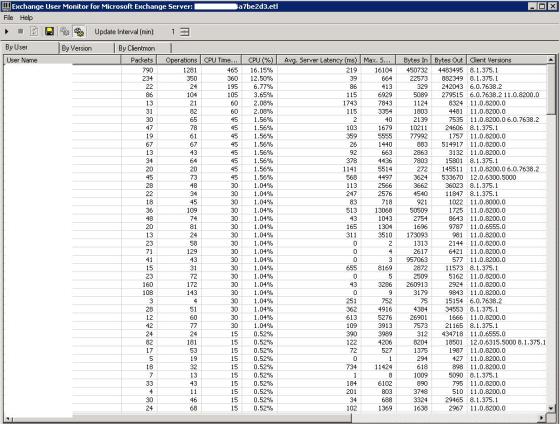The image size is (560, 424).
Task: Click client versions 6.0.7638.2 11.0.8200.0
Action: click(504, 95)
